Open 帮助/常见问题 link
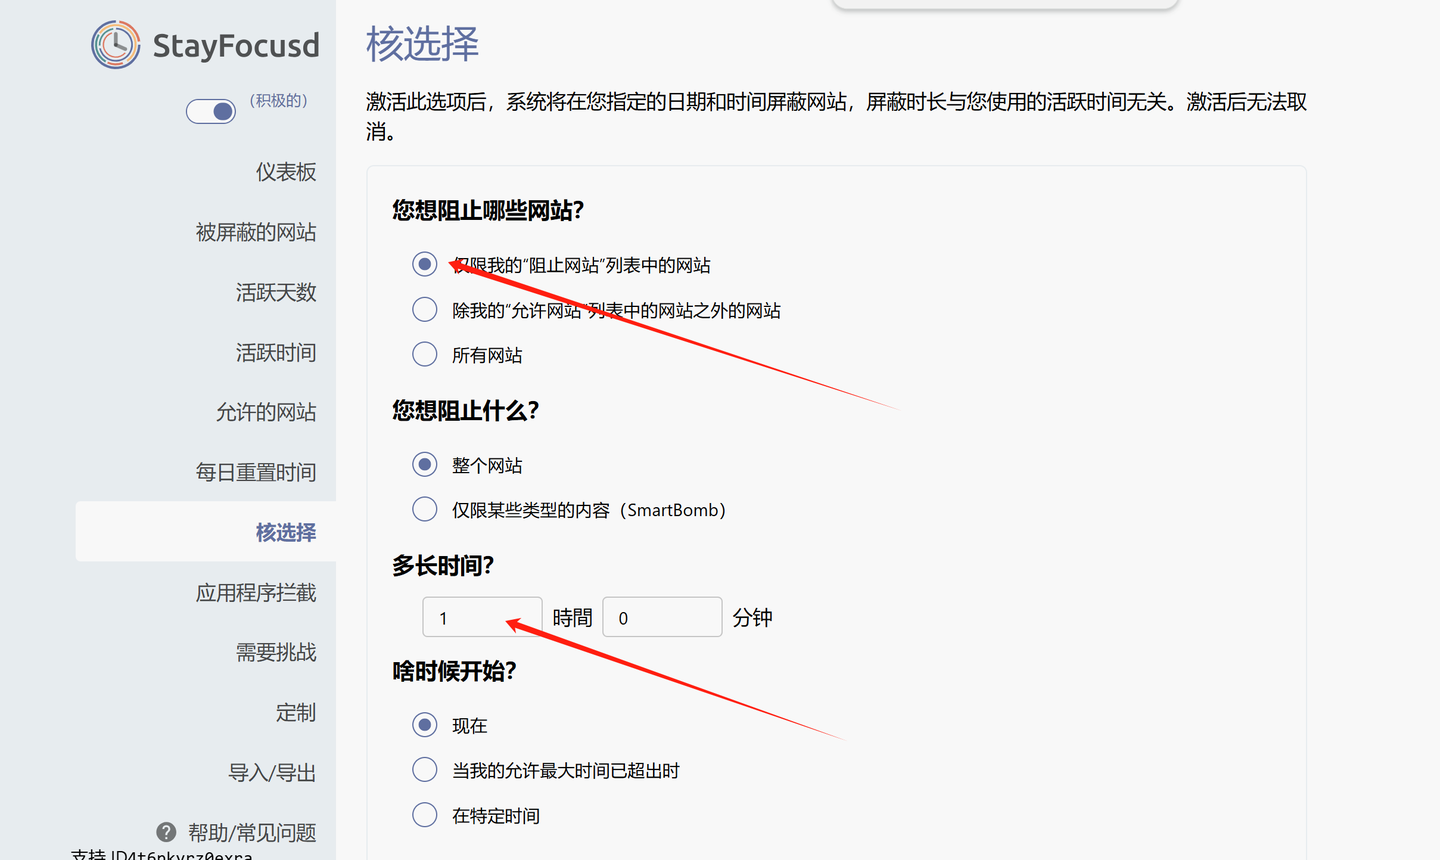The width and height of the screenshot is (1440, 860). coord(252,833)
